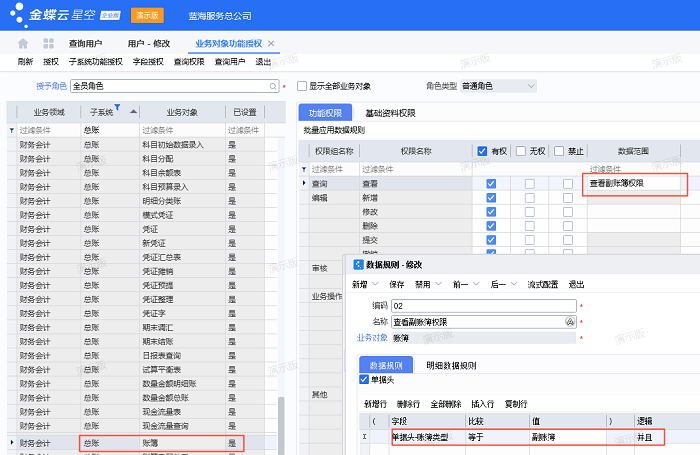Image resolution: width=700 pixels, height=455 pixels.
Task: Switch to 明细数据规则 tab
Action: point(450,366)
